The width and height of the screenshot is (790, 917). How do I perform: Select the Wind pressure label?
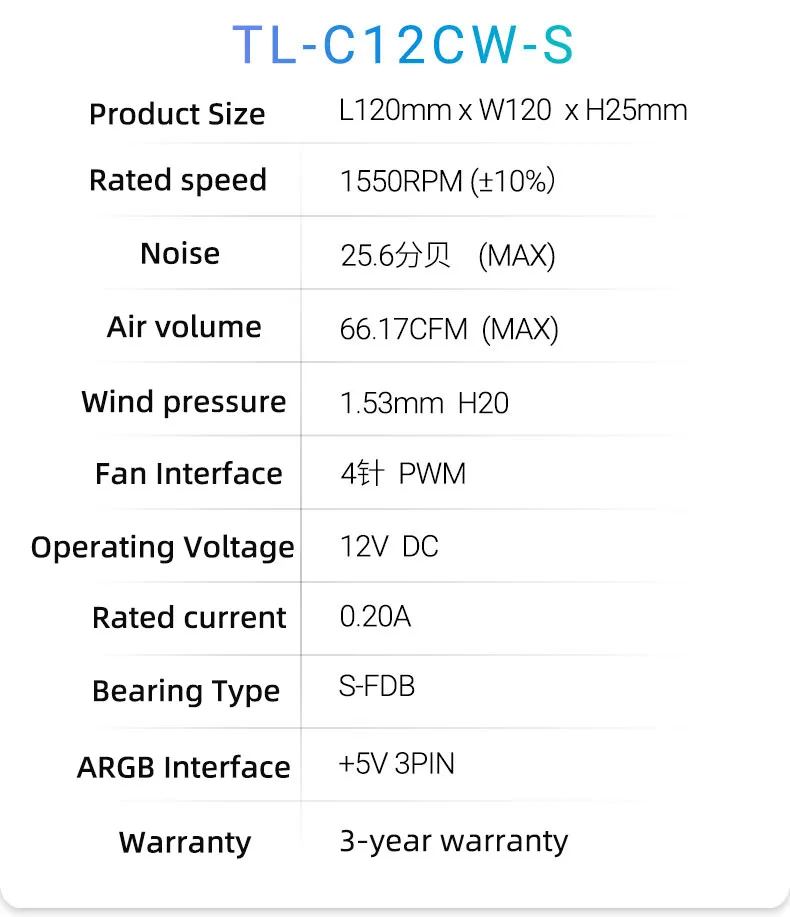(x=184, y=402)
